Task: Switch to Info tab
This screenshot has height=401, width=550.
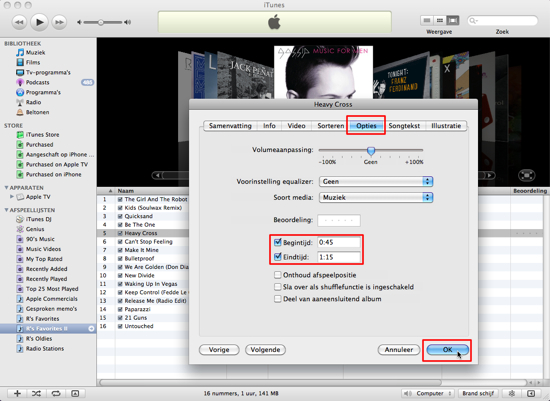Action: [269, 126]
